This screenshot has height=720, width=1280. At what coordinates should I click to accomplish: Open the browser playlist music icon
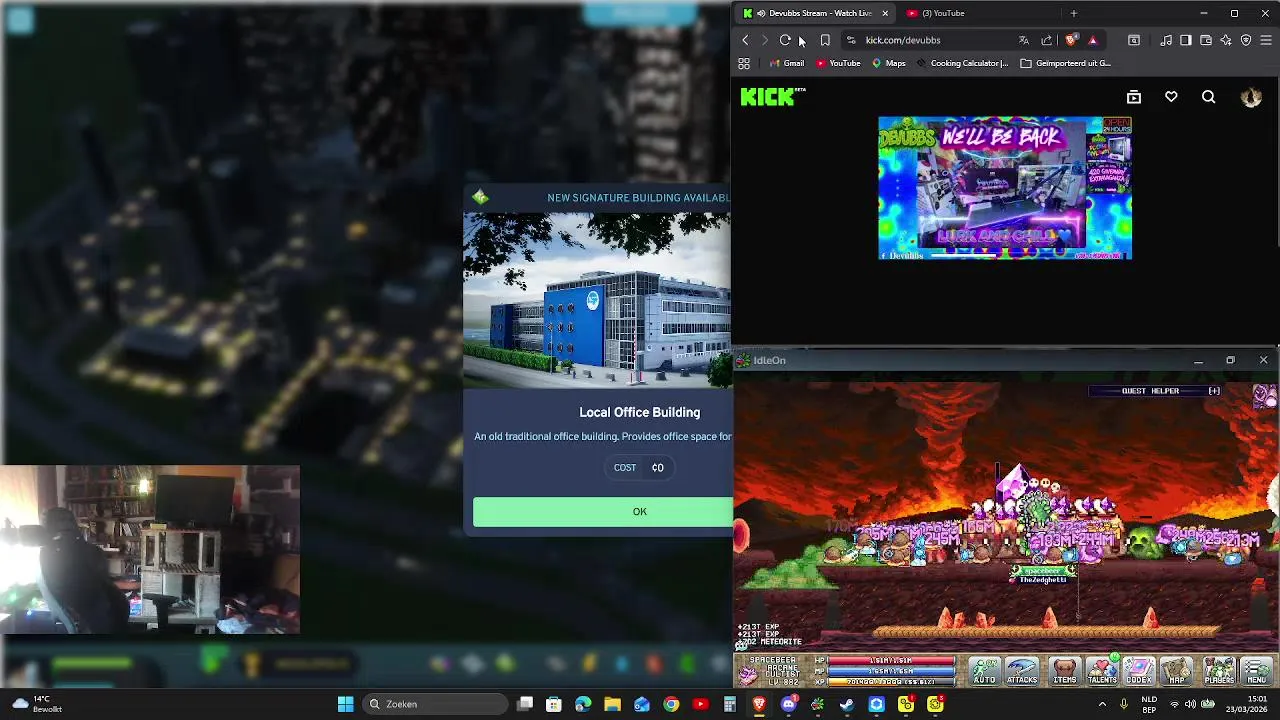[1166, 40]
